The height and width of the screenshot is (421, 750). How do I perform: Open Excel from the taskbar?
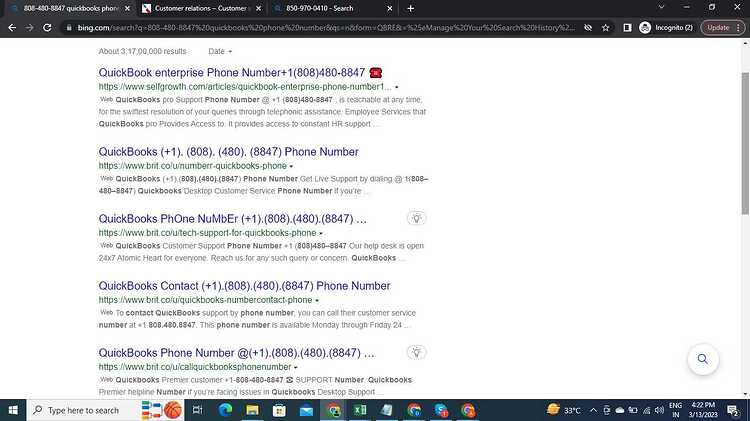pos(360,410)
